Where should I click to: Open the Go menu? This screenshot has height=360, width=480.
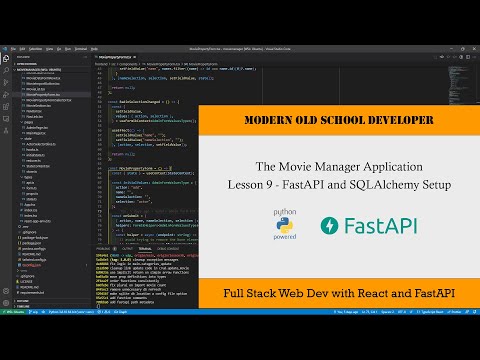(59, 49)
